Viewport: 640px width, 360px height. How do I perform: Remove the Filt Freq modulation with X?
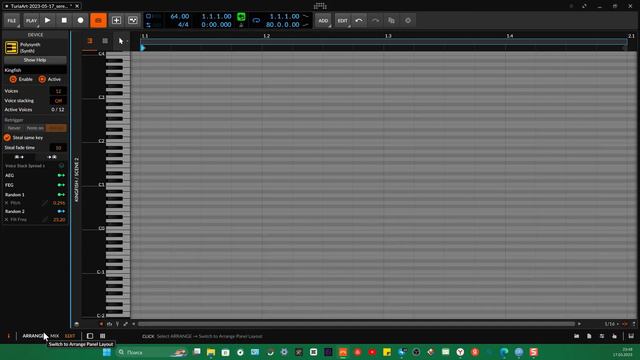(7, 220)
